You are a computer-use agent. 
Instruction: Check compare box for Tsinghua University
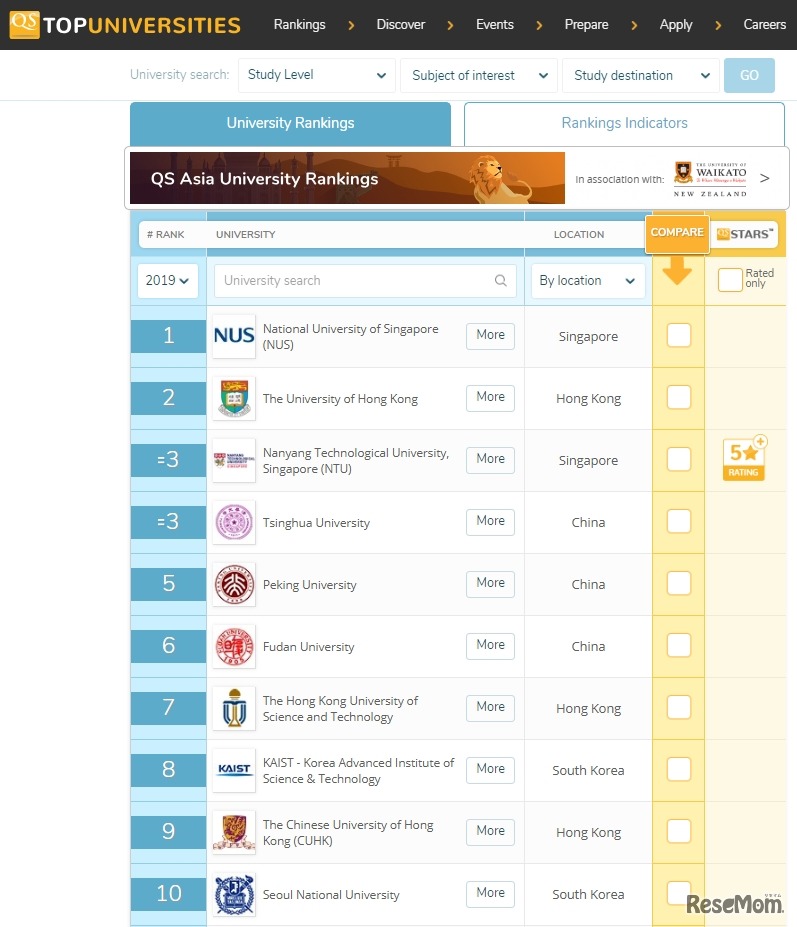[679, 521]
